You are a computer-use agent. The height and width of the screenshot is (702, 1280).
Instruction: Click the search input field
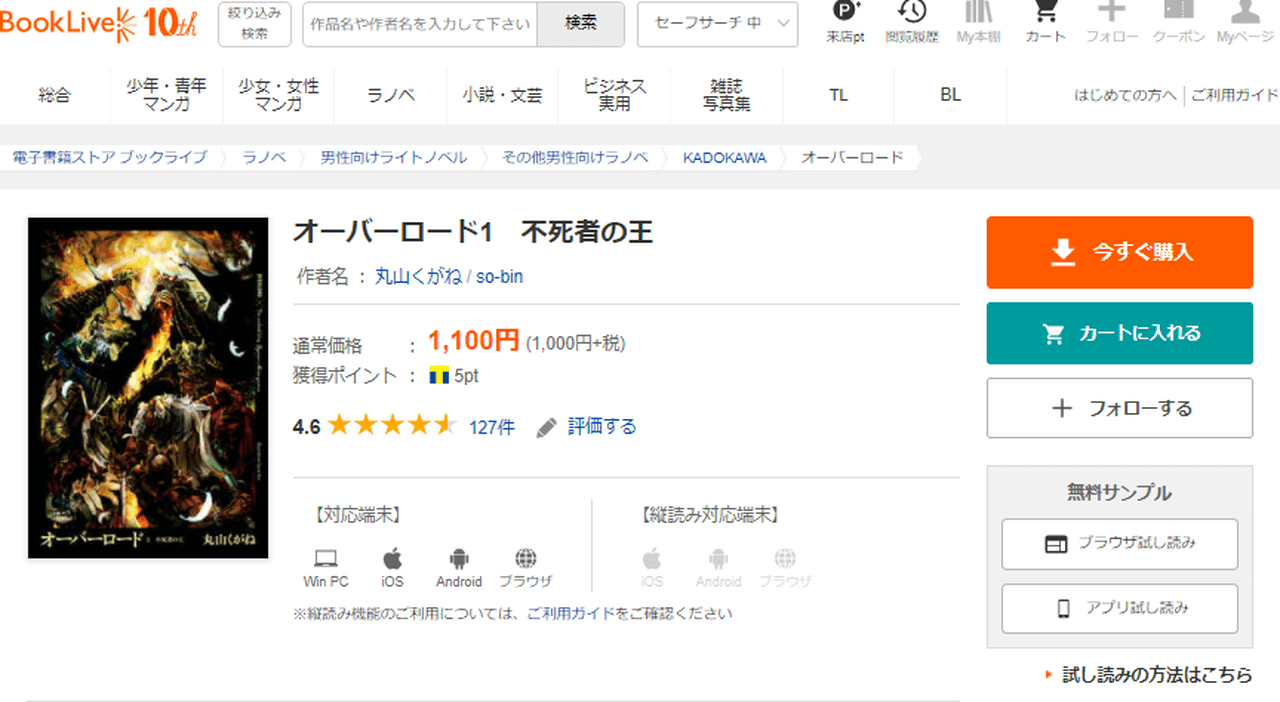tap(420, 24)
